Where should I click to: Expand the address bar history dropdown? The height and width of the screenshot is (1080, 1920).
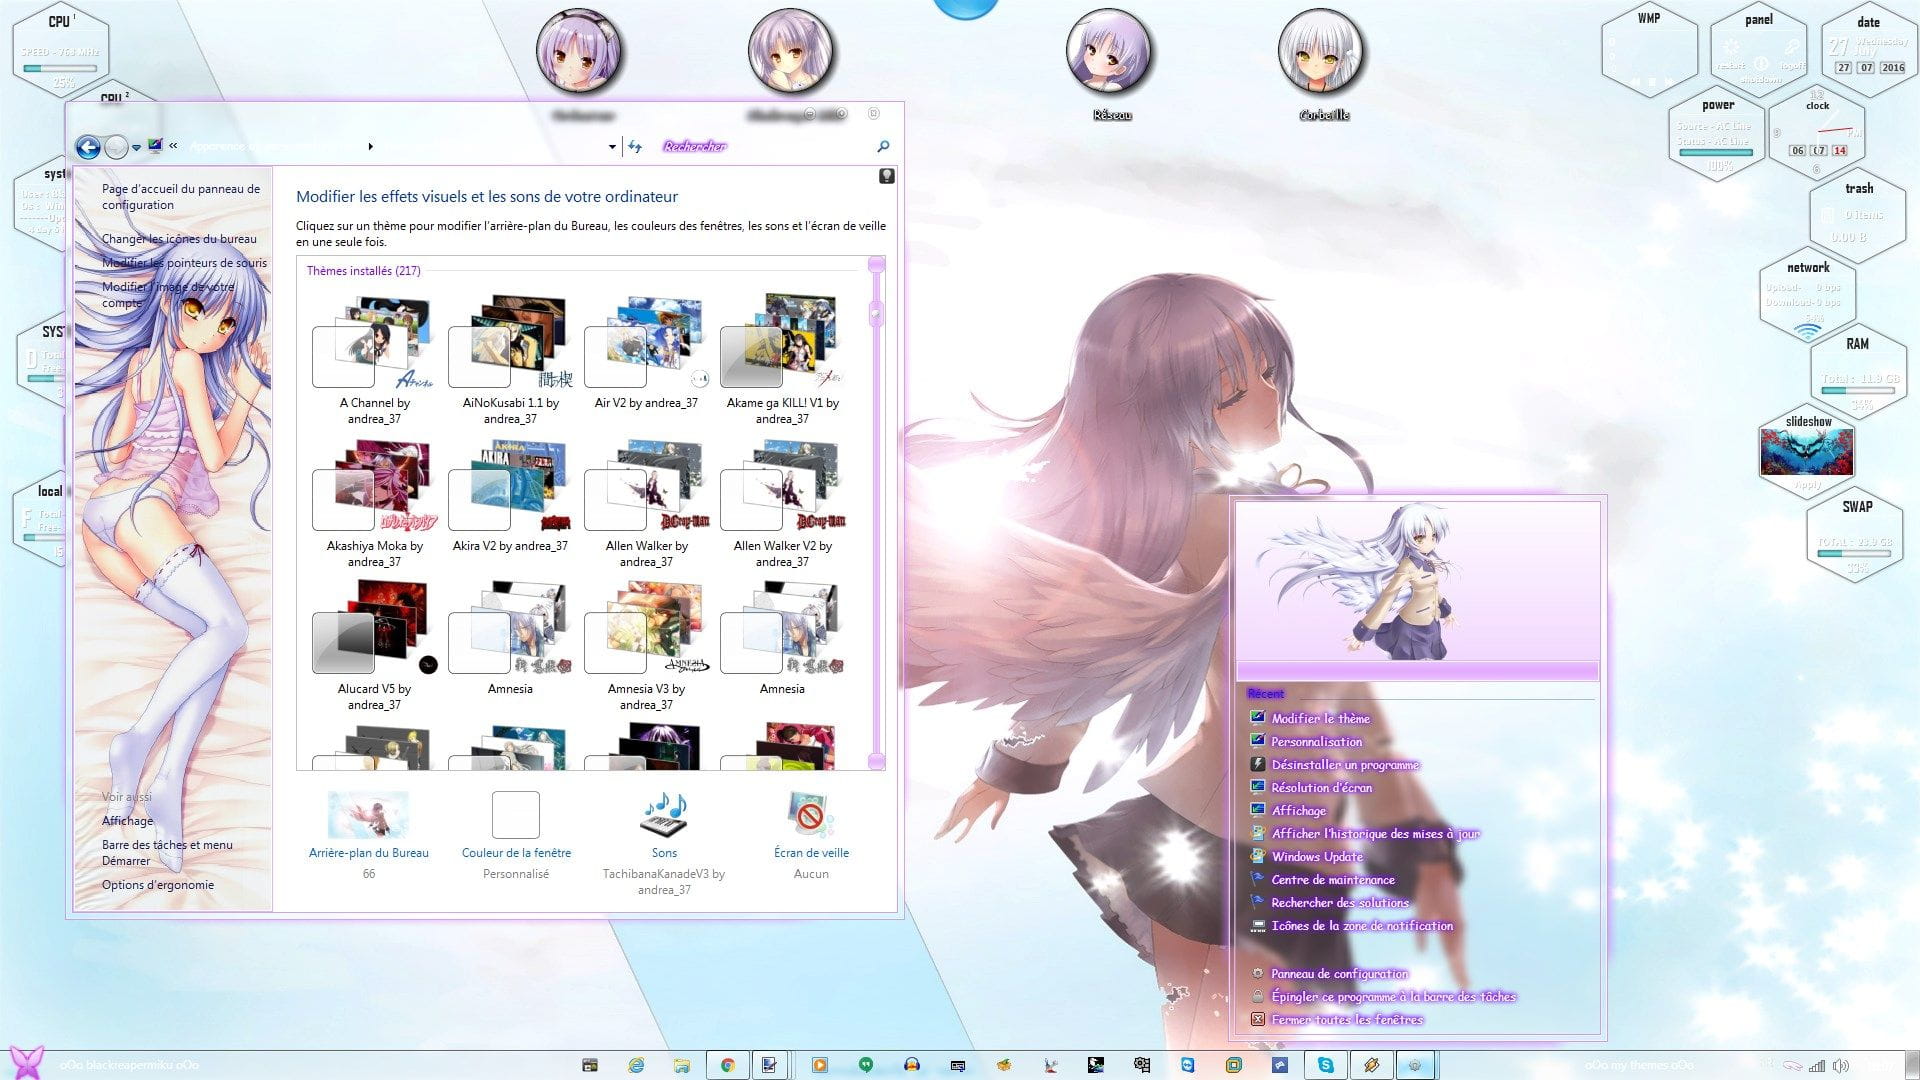click(x=612, y=147)
